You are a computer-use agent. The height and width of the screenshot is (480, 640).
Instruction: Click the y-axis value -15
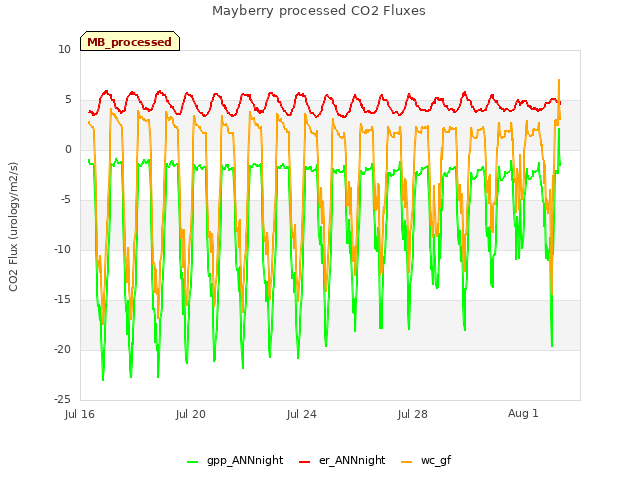[x=63, y=300]
